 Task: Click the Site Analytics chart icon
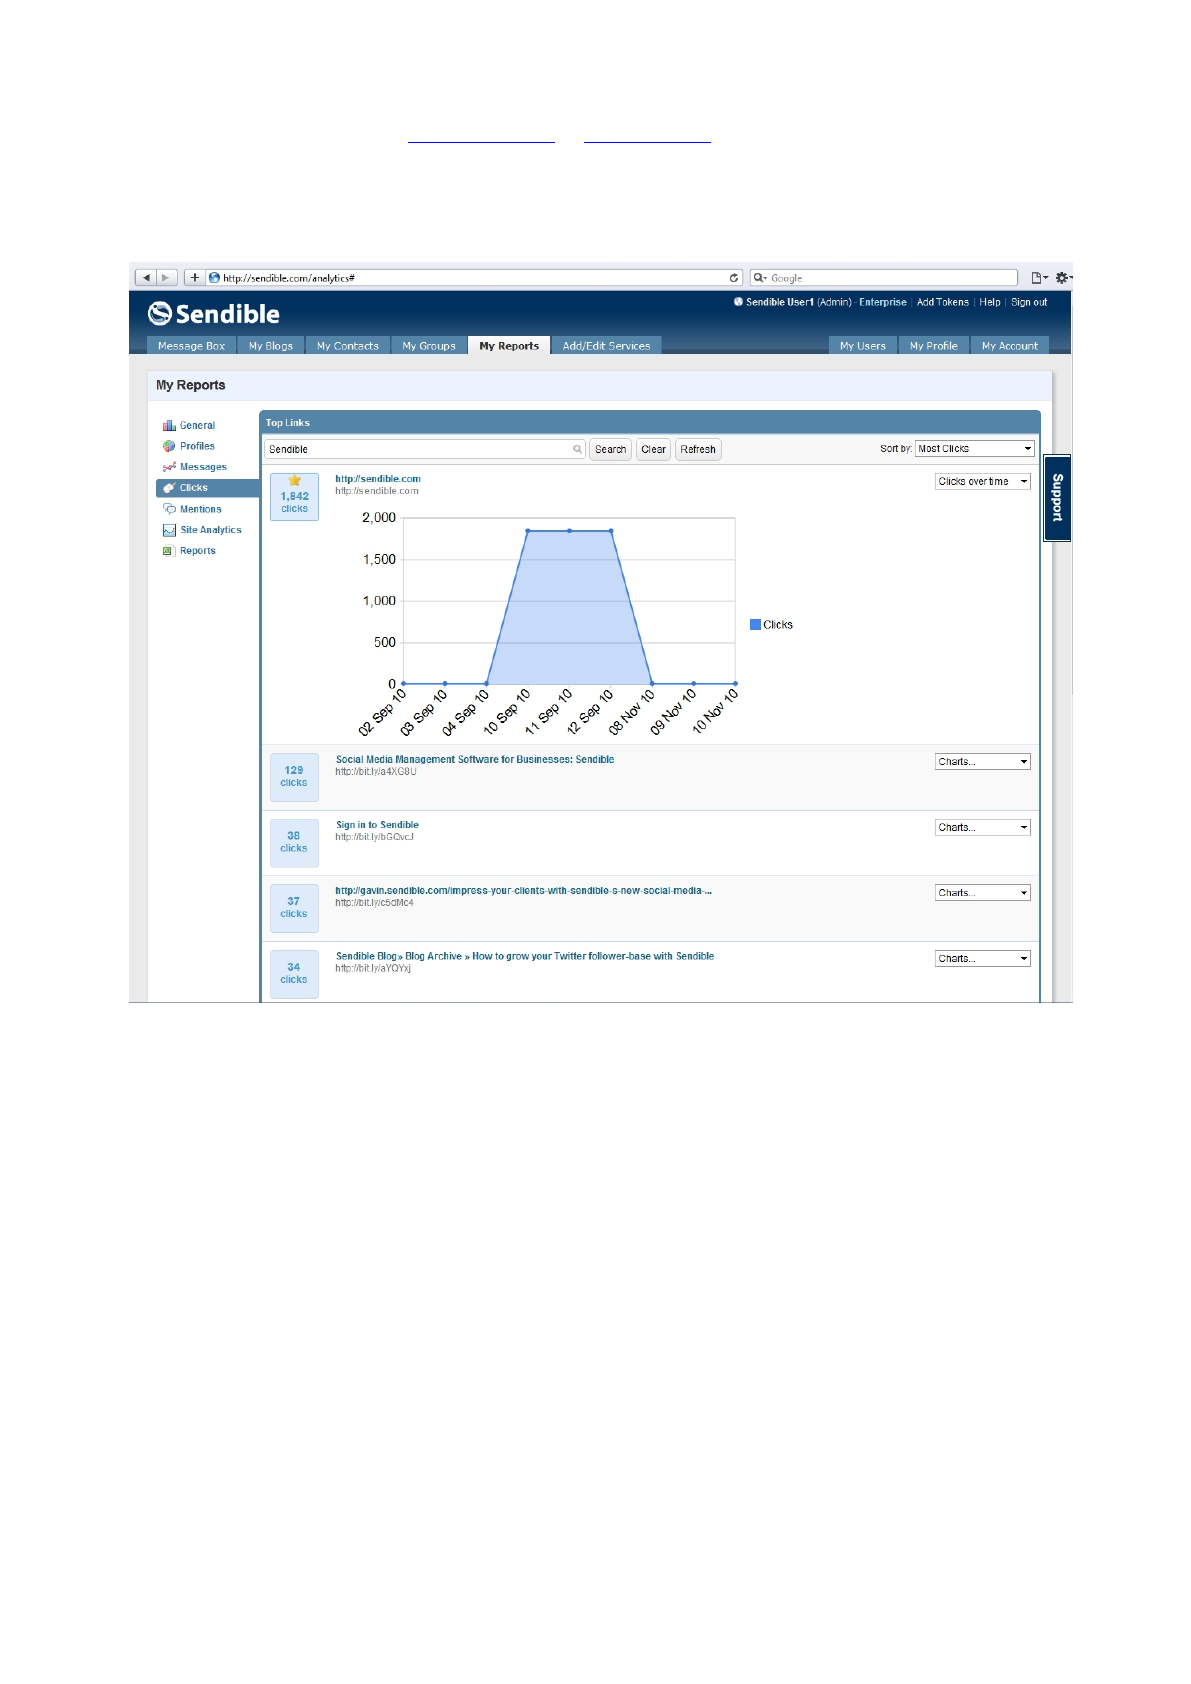(169, 530)
